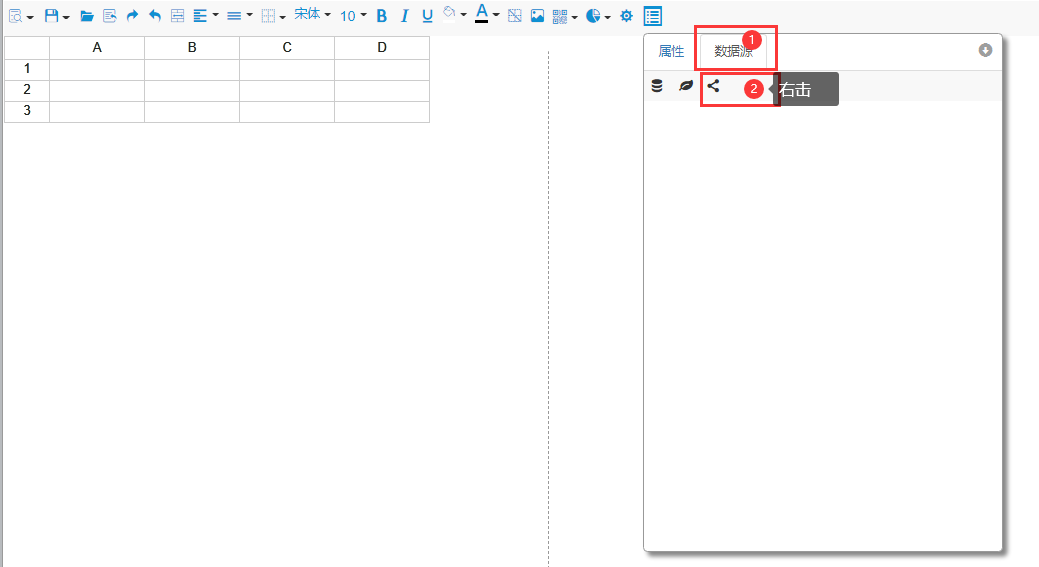Toggle underline formatting

click(427, 16)
